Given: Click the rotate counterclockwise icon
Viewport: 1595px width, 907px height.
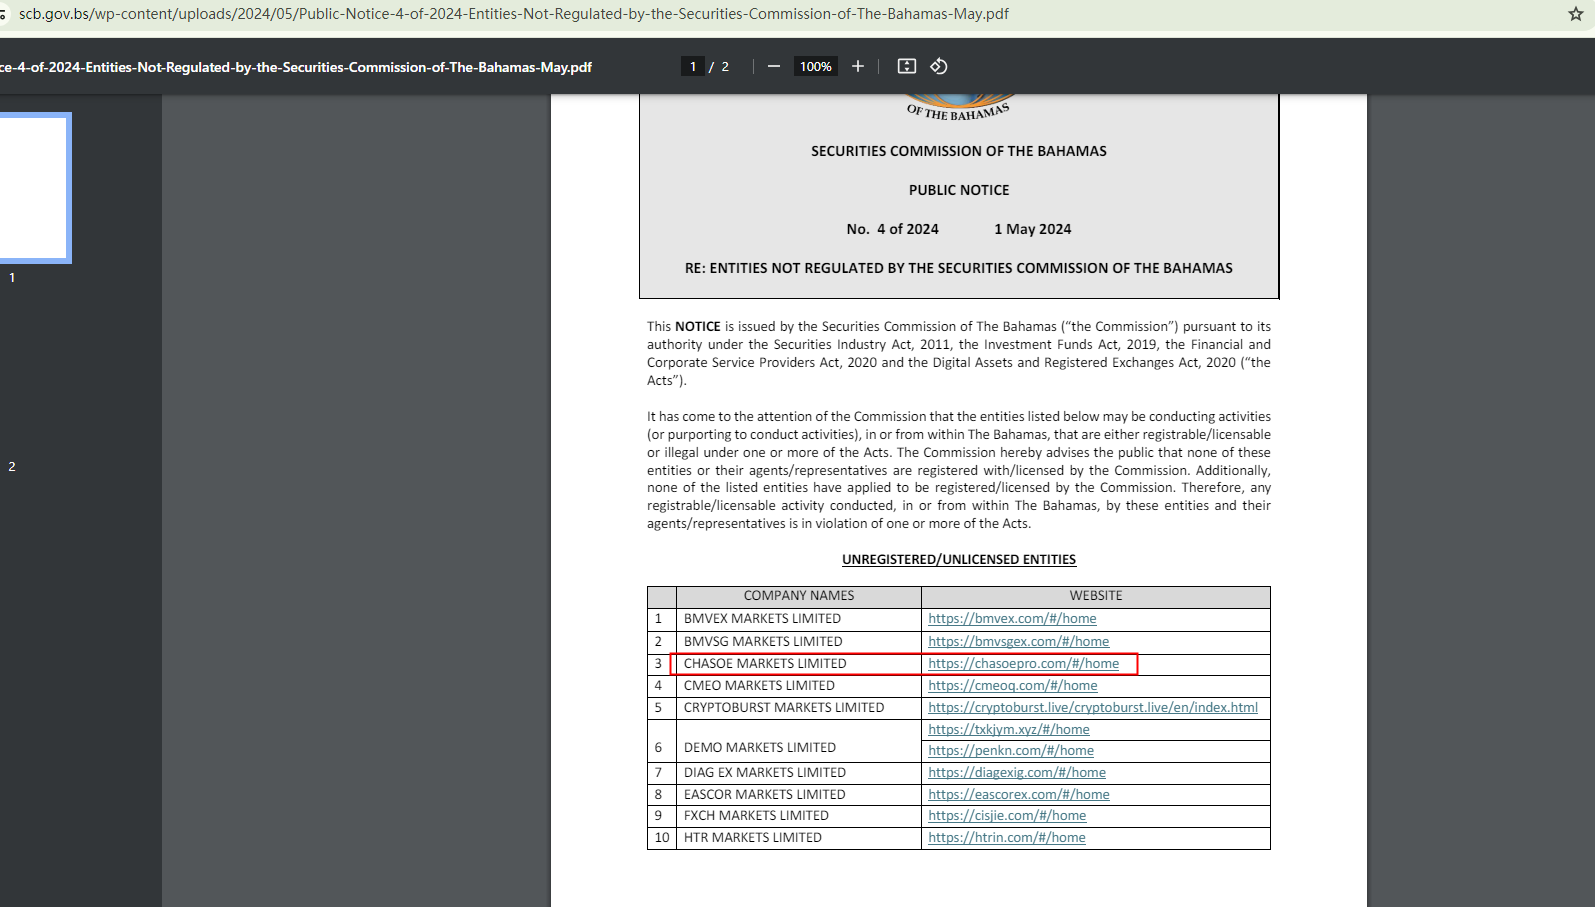Looking at the screenshot, I should coord(938,66).
